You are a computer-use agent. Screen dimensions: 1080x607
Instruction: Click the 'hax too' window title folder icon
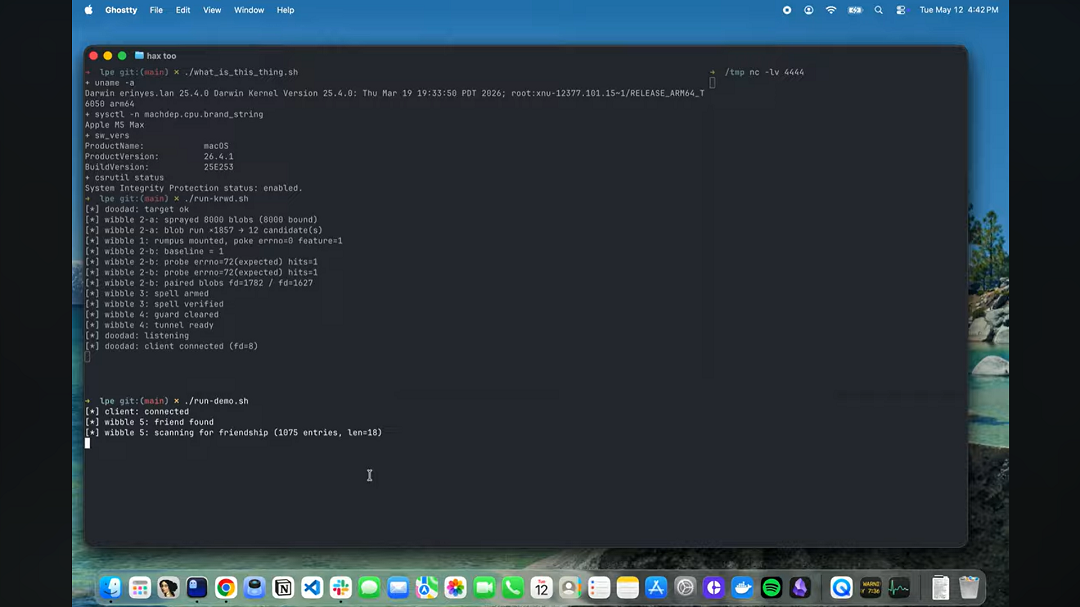[139, 56]
